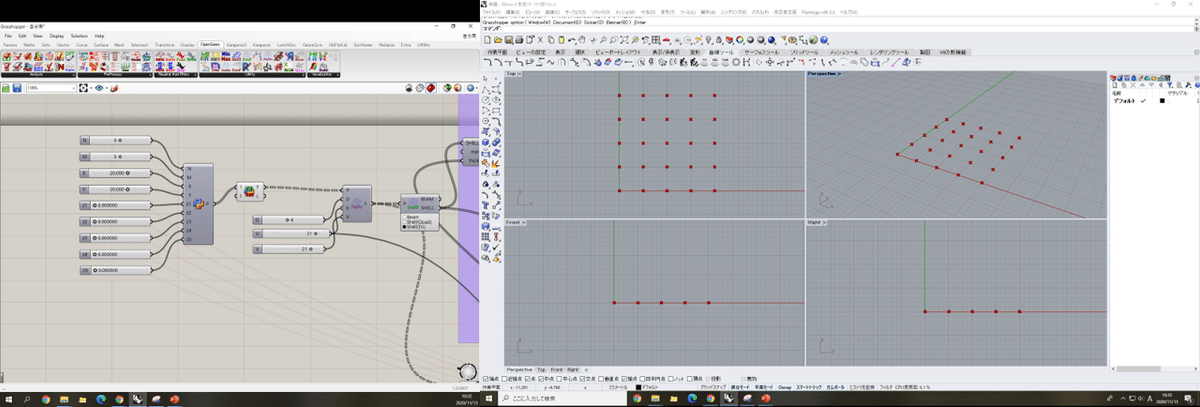
Task: Toggle Osnap in the Rhino status bar
Action: pos(785,387)
